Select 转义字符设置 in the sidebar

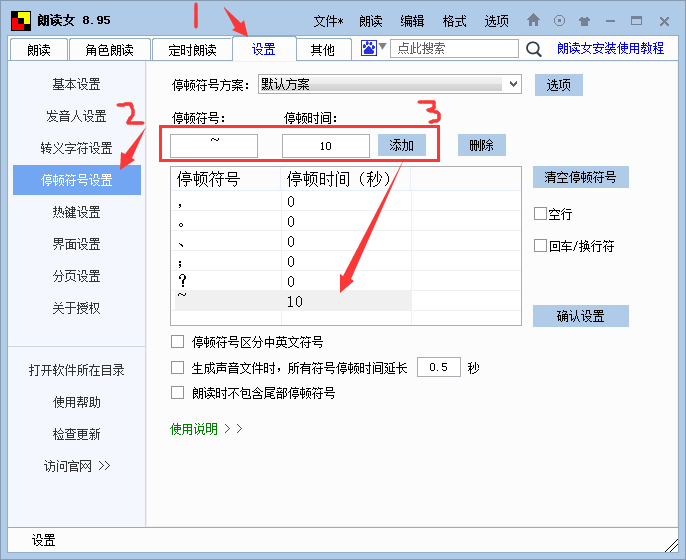pos(77,148)
